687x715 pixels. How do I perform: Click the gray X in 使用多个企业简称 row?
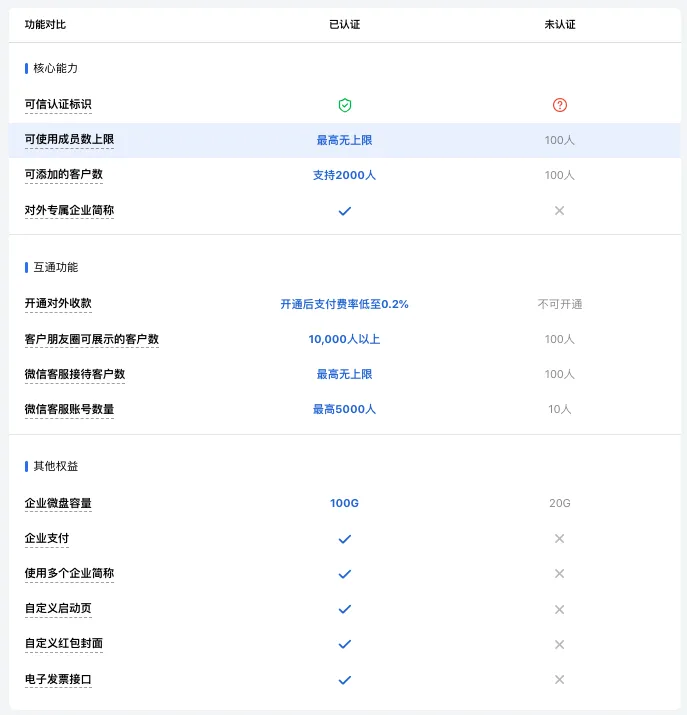559,574
